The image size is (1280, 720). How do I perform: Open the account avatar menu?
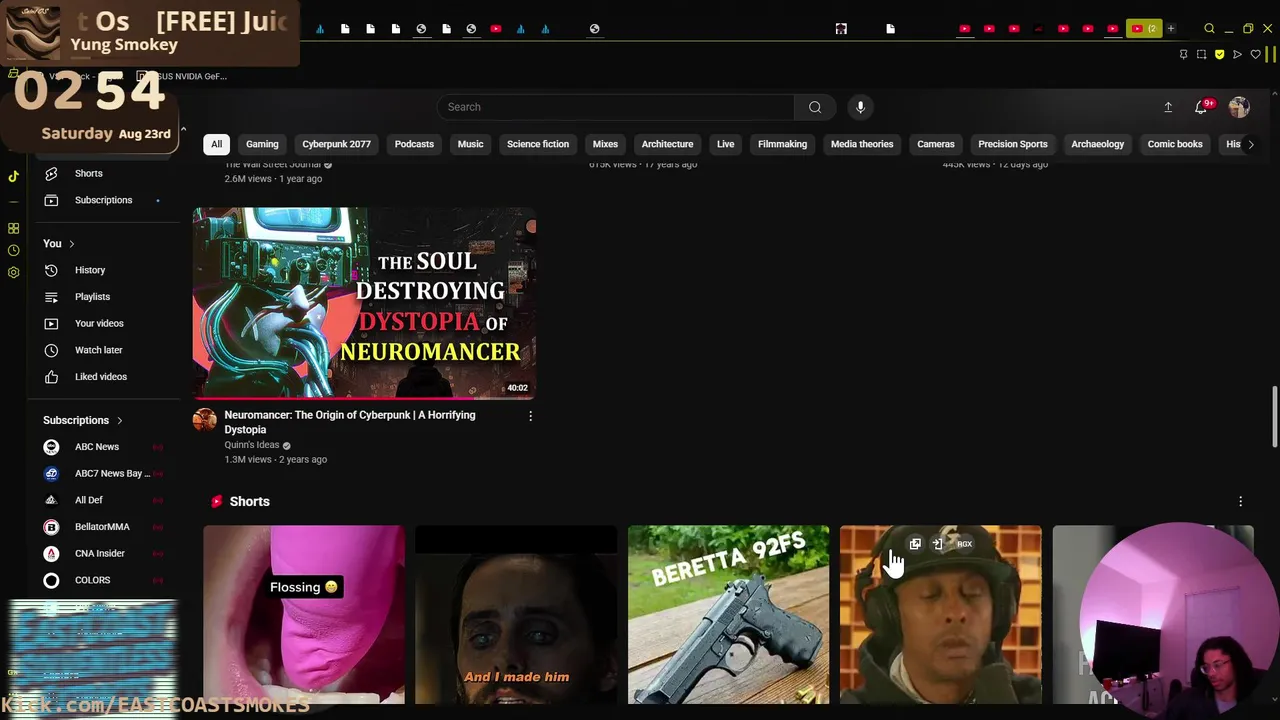[x=1239, y=107]
